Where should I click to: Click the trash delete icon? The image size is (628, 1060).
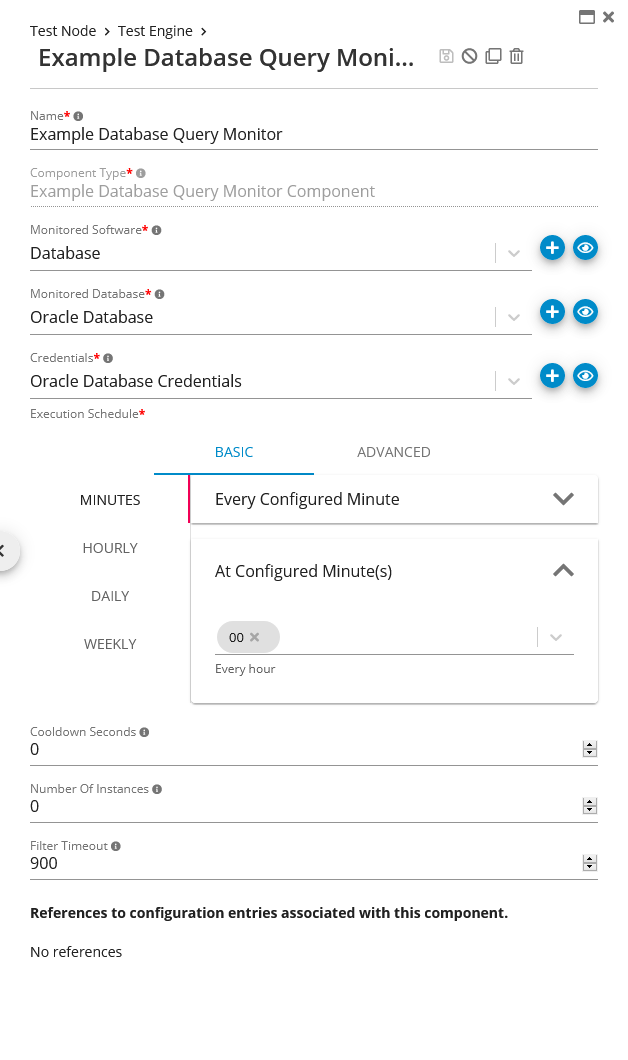coord(516,56)
